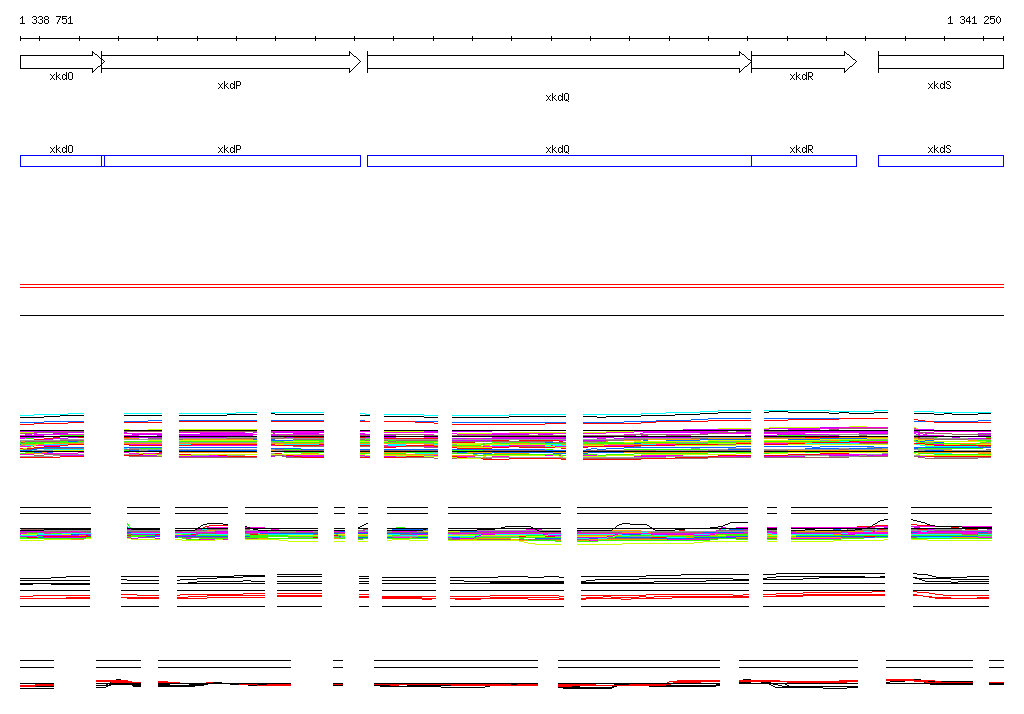Select the blue xkdS annotation box
This screenshot has width=1024, height=714.
(941, 161)
